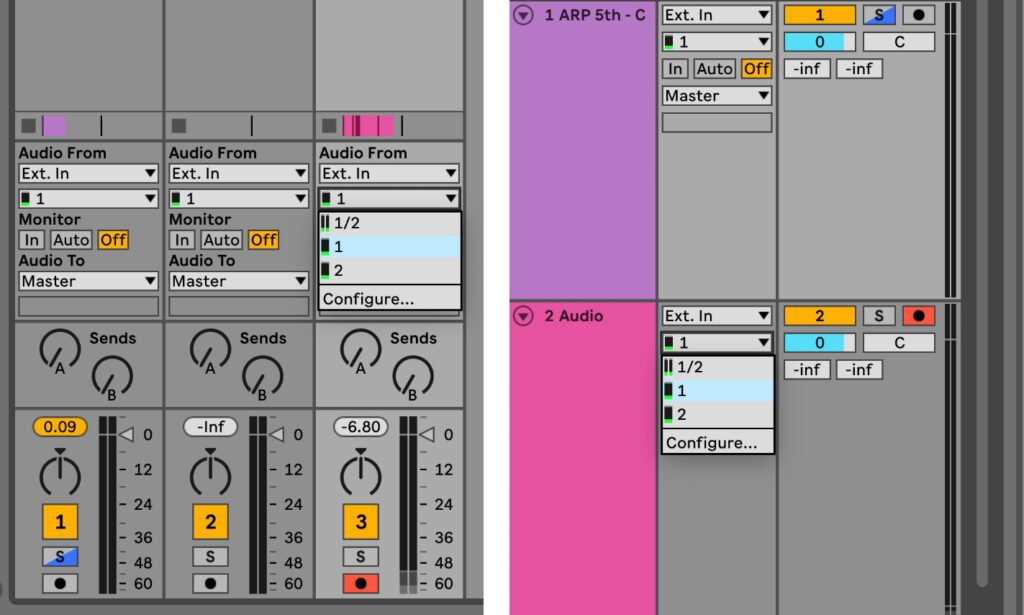Click the clip stop square on session track 2
The height and width of the screenshot is (615, 1024).
[178, 125]
